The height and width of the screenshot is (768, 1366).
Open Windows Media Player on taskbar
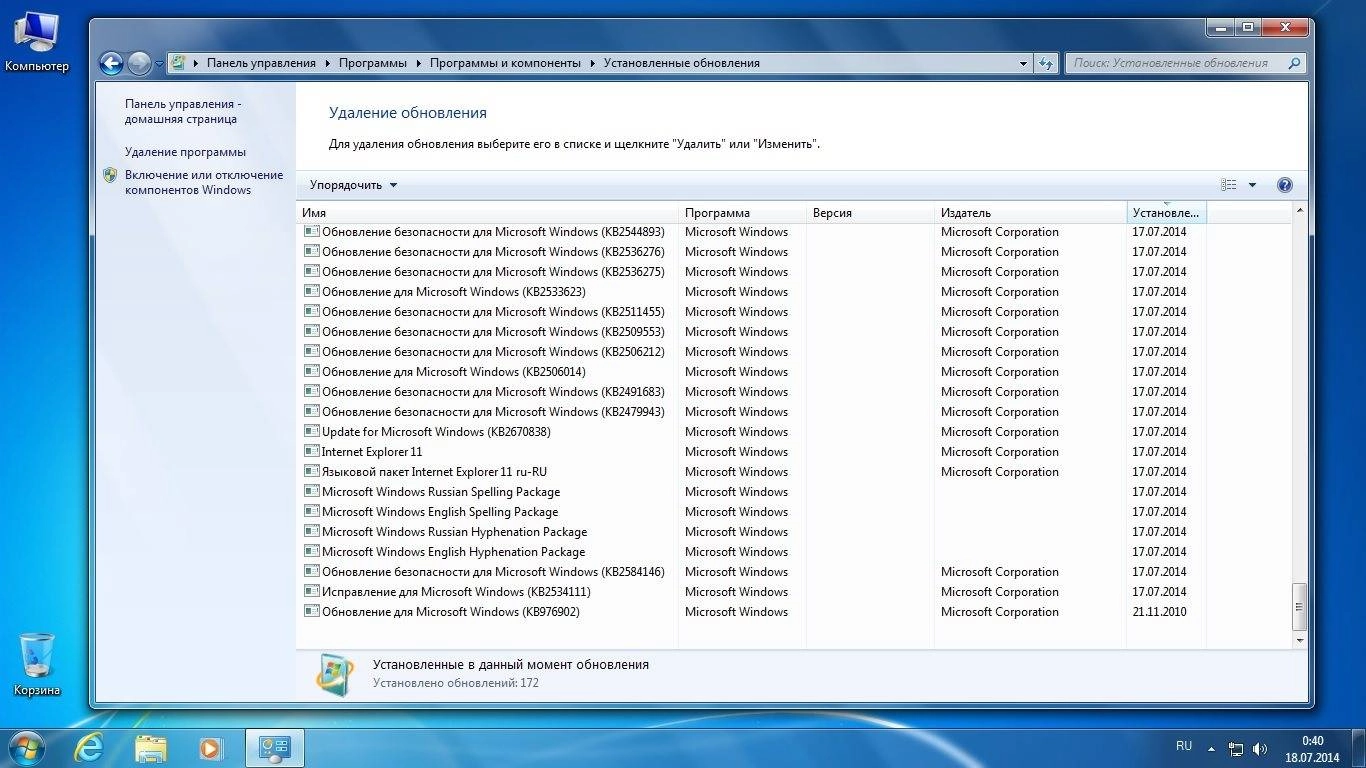[x=210, y=747]
